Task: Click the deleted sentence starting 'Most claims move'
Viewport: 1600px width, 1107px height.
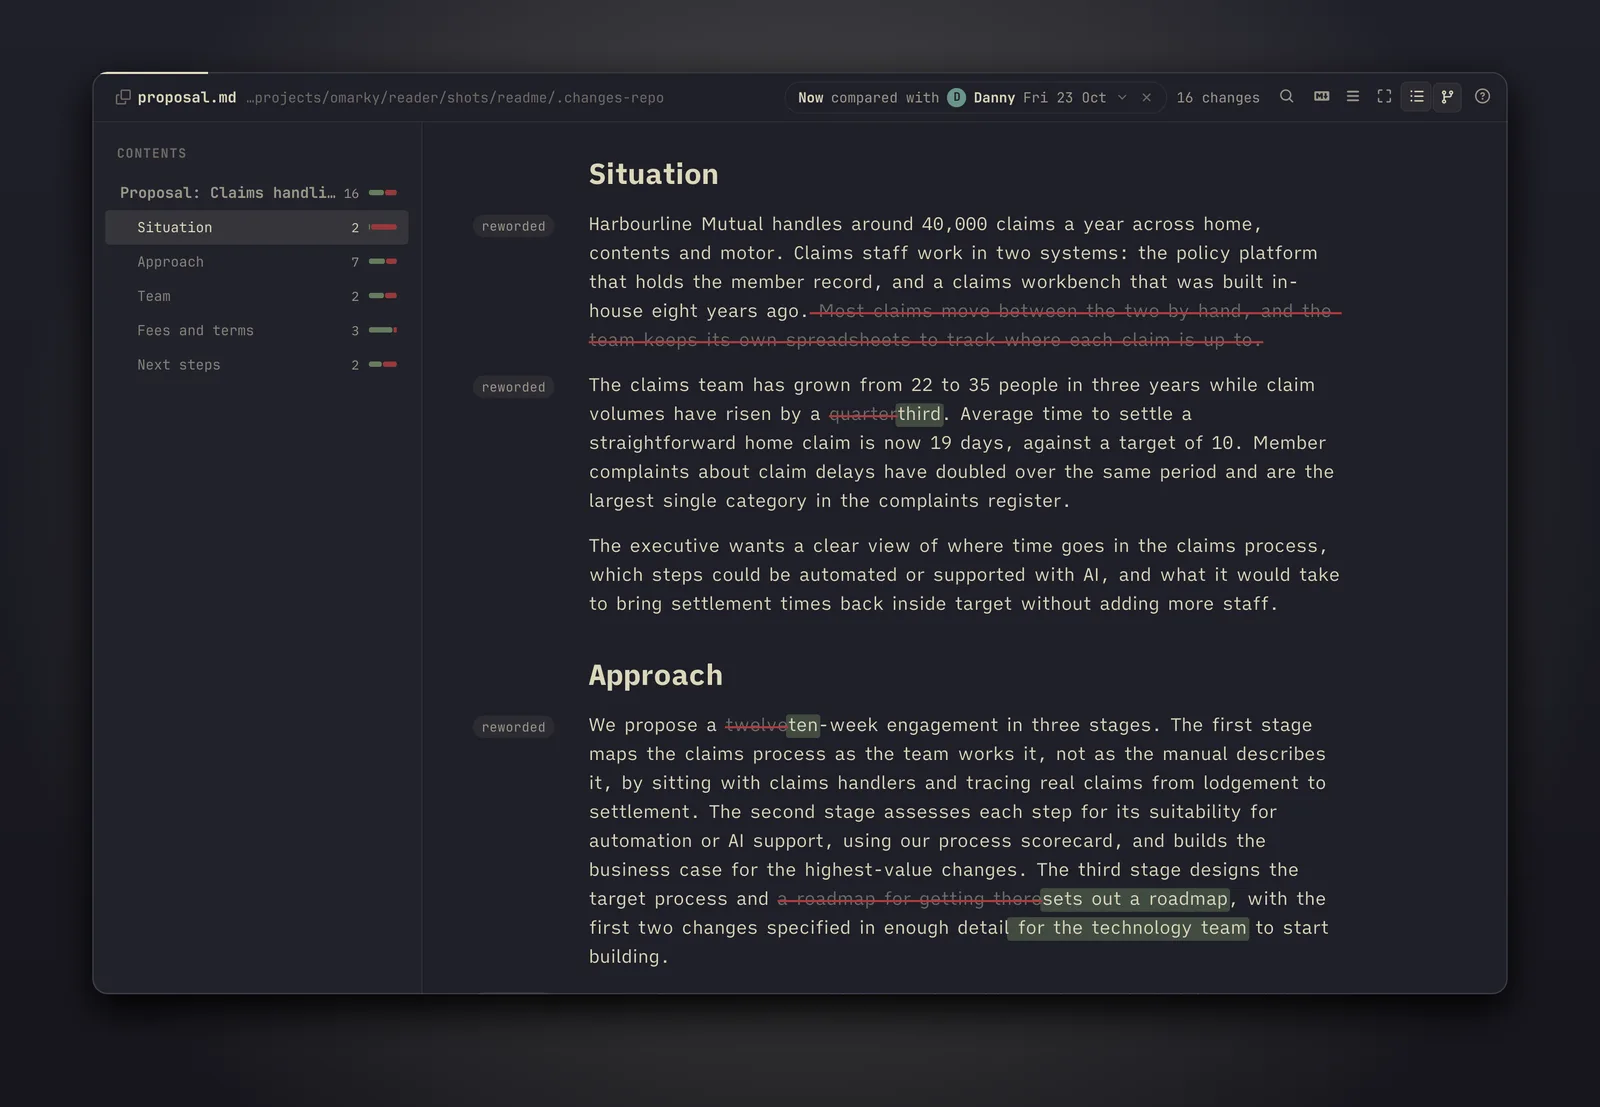Action: coord(965,326)
